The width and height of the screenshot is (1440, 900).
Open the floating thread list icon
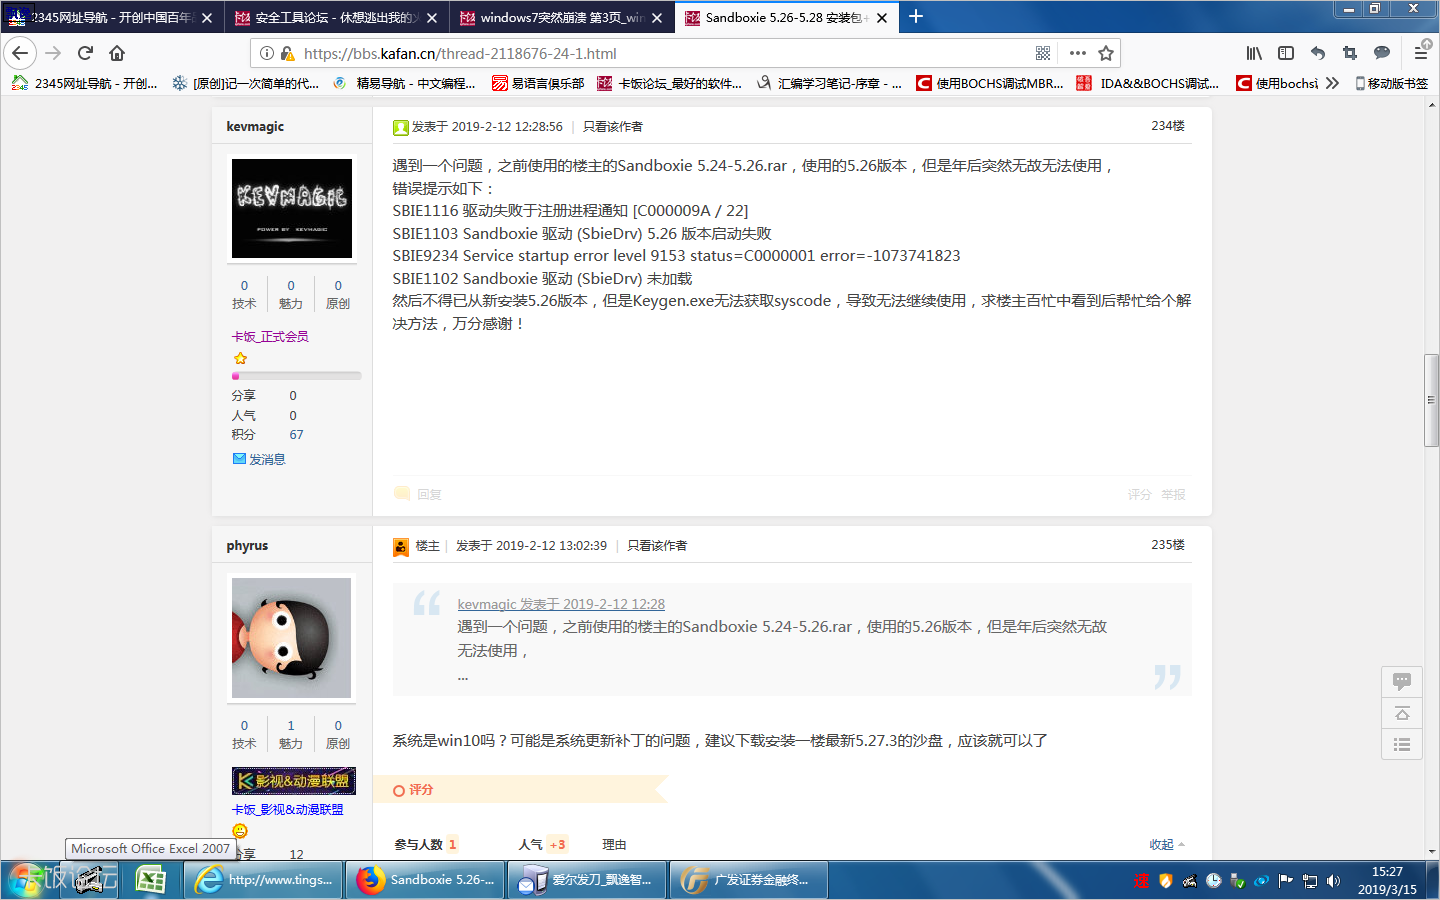tap(1402, 744)
